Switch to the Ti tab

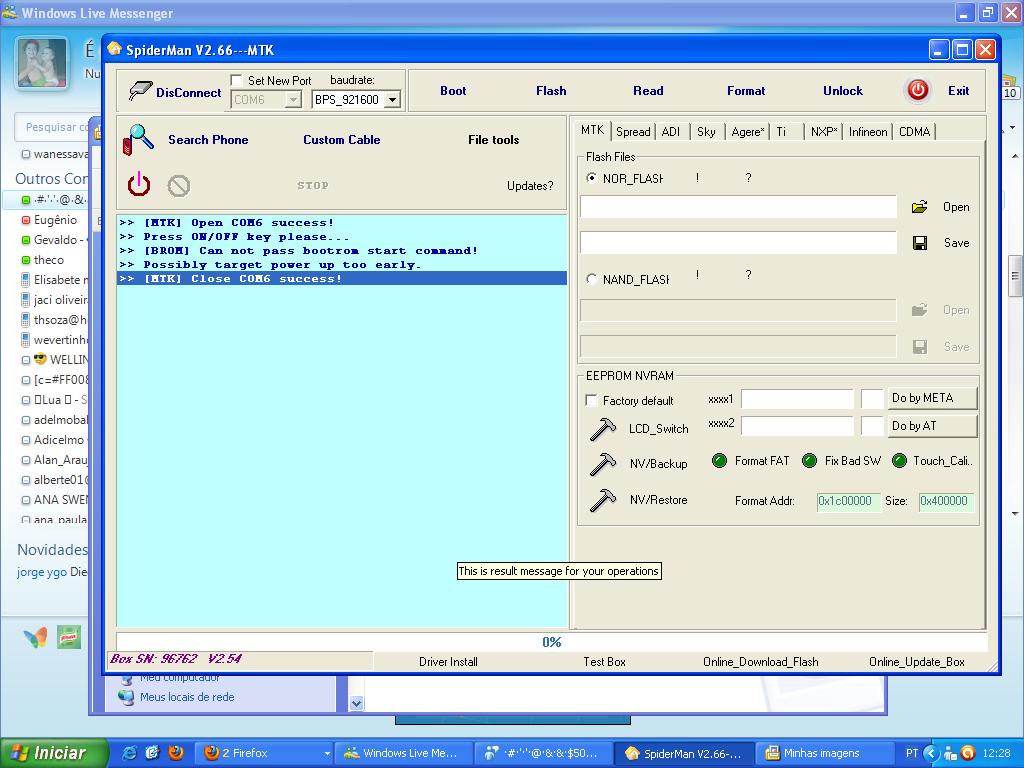786,132
